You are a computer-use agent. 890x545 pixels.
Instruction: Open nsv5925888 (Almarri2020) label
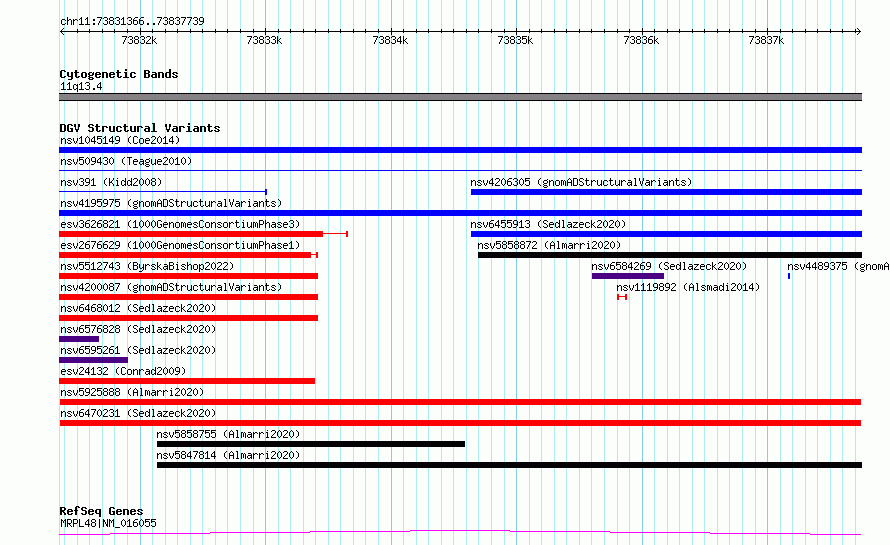click(x=132, y=392)
